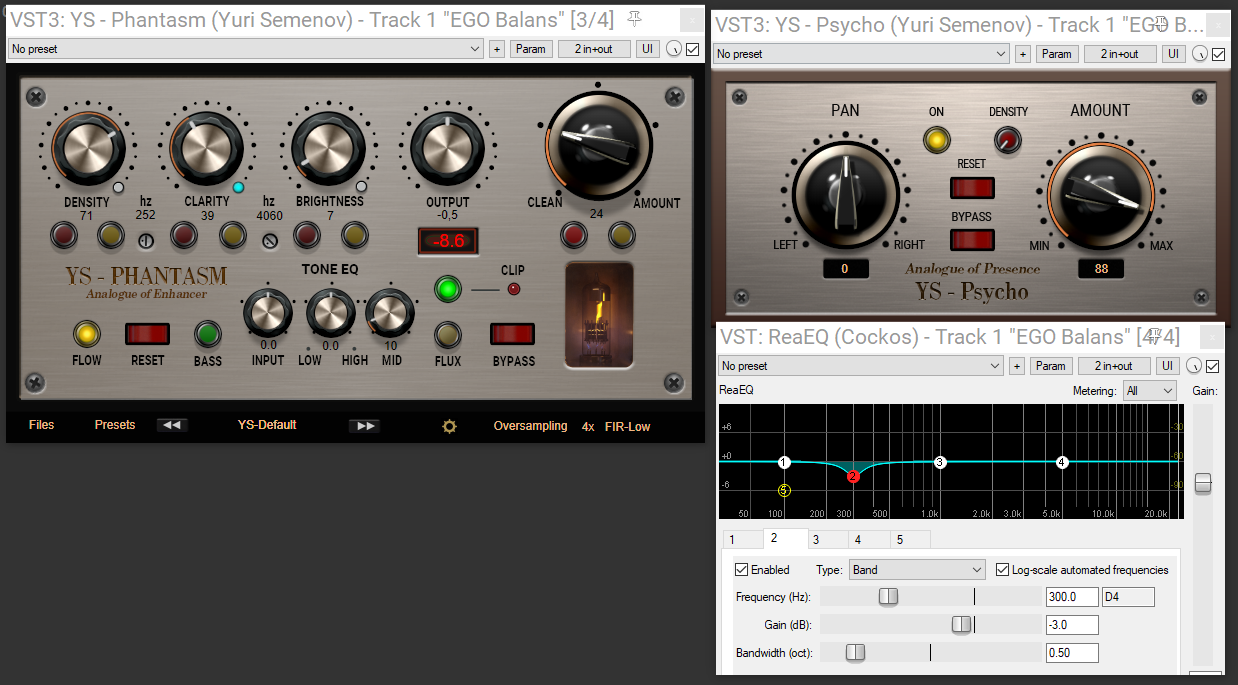1238x685 pixels.
Task: Toggle the BASS green button
Action: 207,334
